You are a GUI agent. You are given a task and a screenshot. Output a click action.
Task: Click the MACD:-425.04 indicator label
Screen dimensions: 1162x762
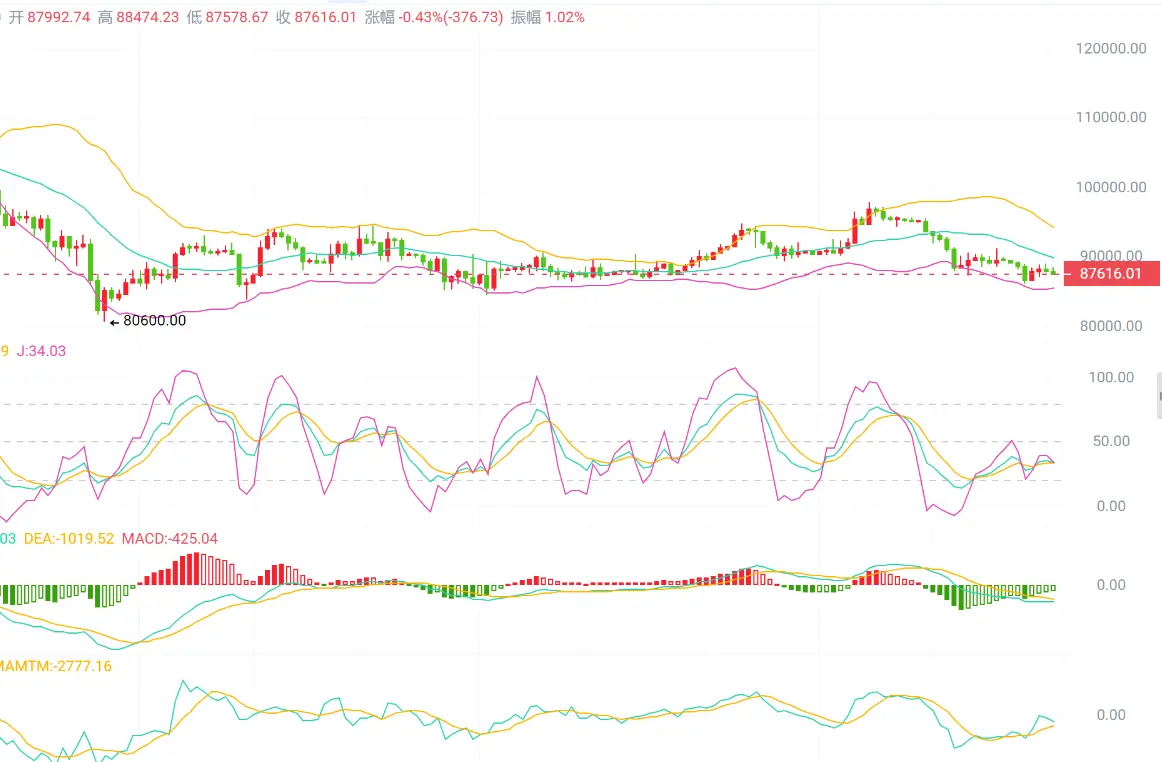point(170,538)
